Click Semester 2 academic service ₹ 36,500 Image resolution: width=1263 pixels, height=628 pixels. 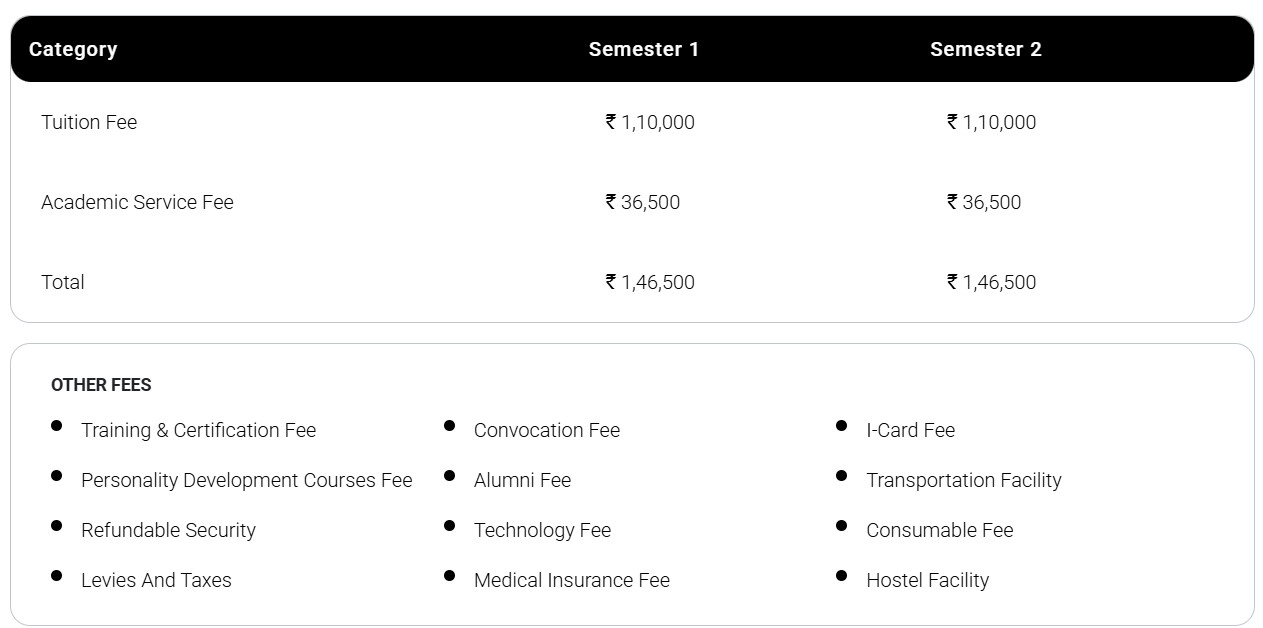point(984,202)
